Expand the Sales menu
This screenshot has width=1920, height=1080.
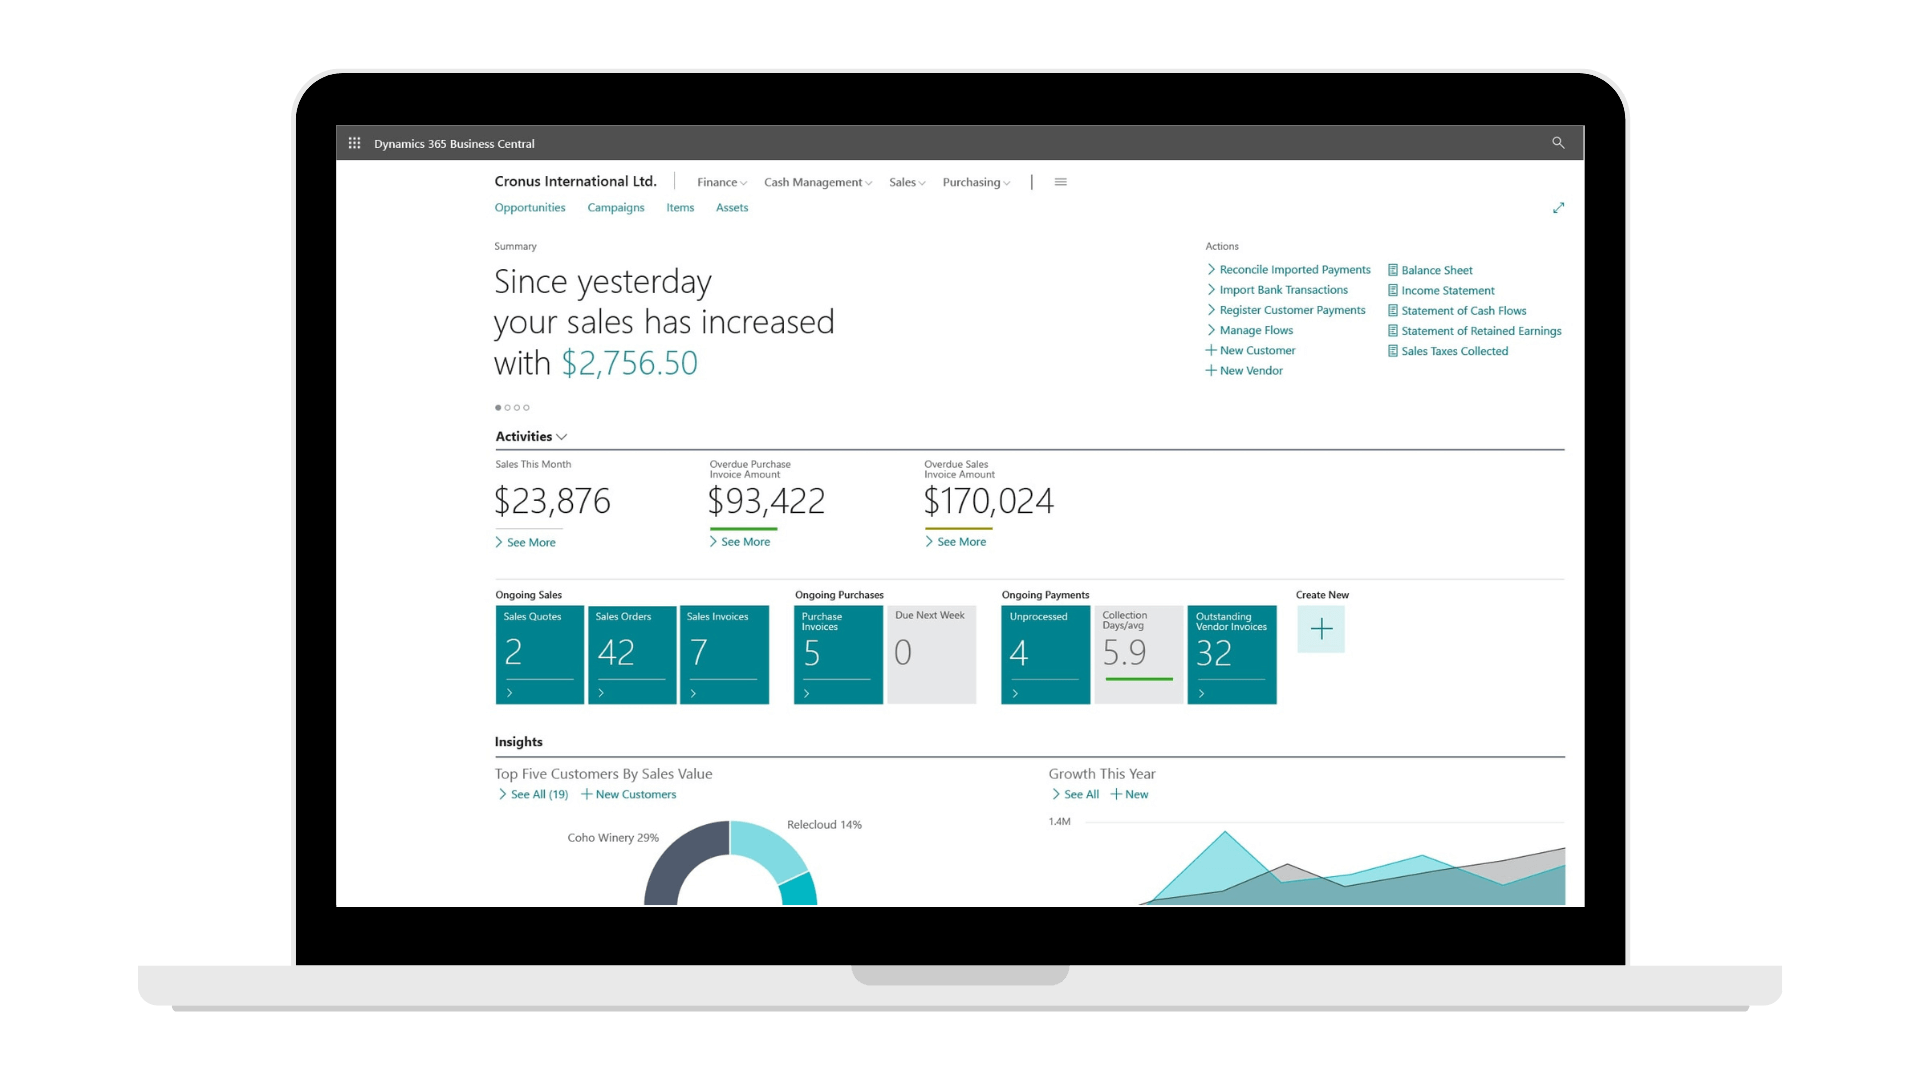(x=907, y=182)
